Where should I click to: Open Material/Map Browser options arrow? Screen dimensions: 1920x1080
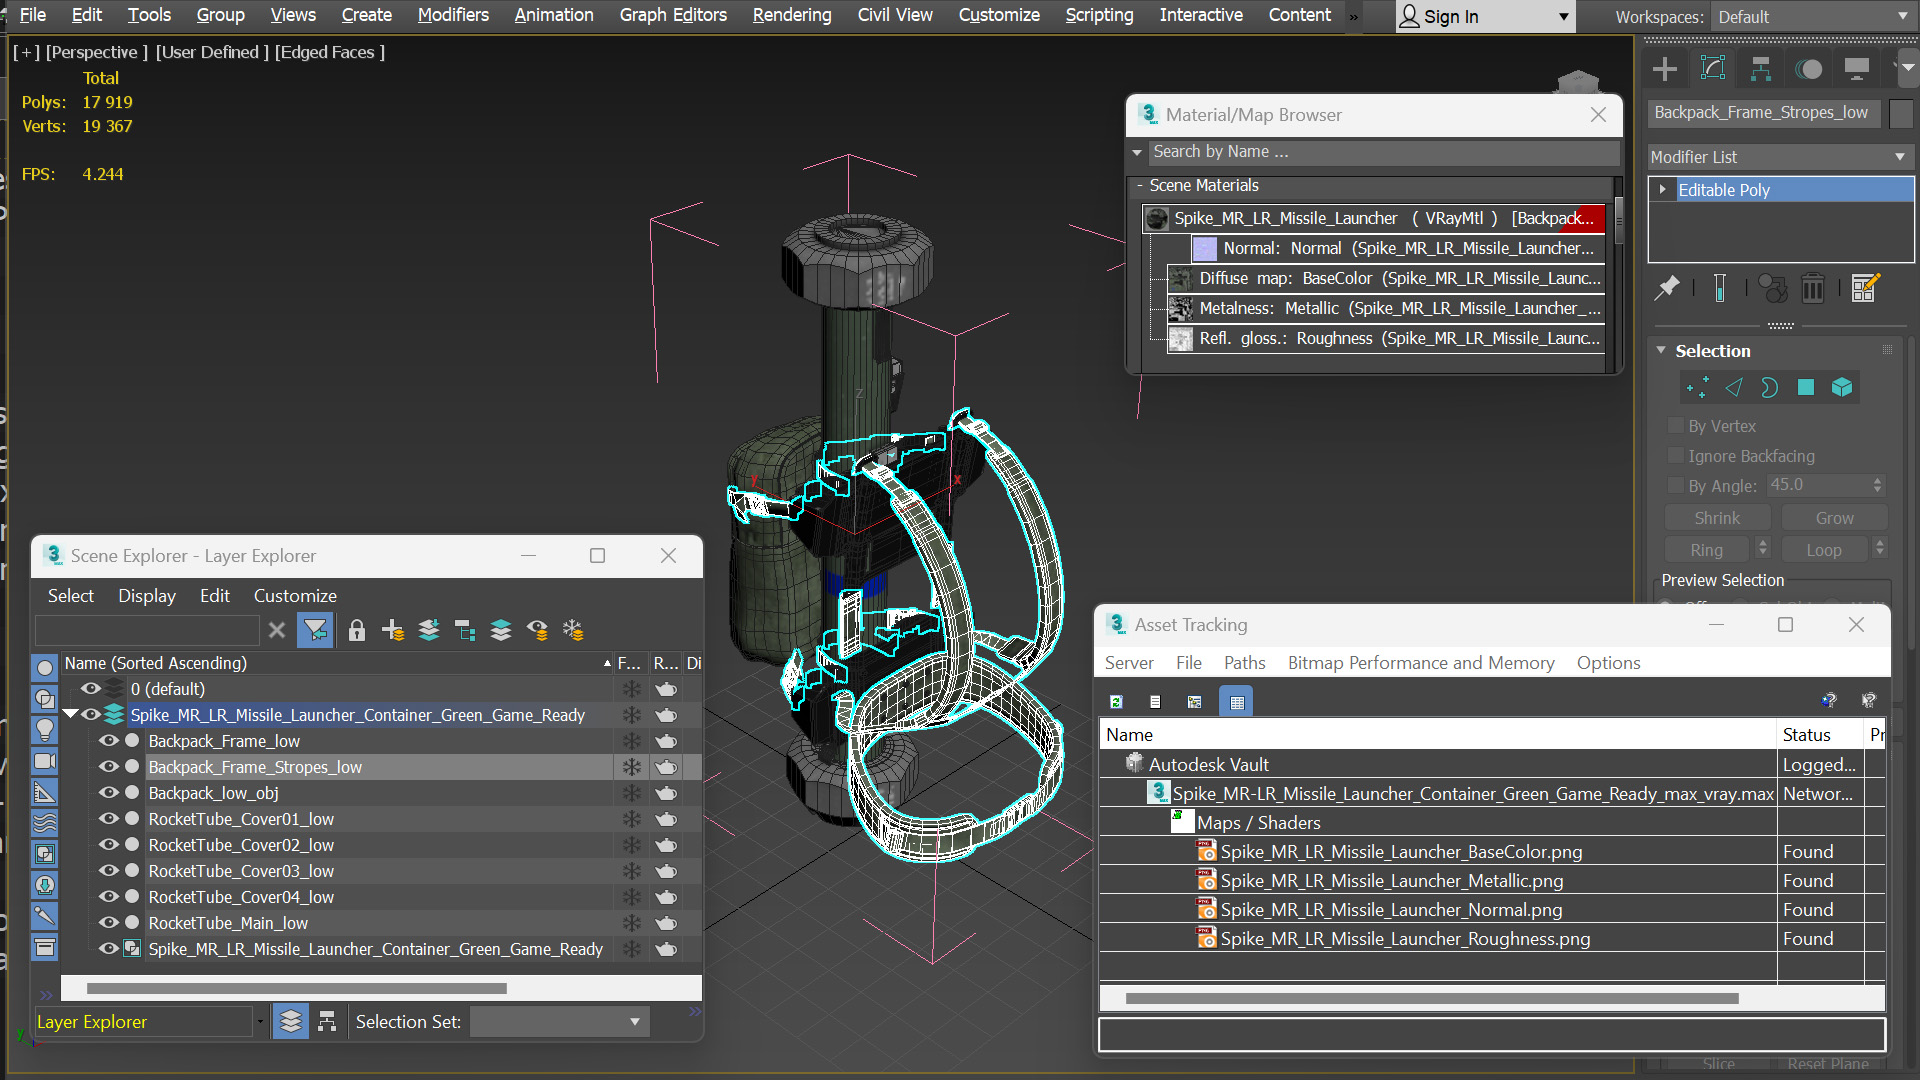coord(1137,152)
